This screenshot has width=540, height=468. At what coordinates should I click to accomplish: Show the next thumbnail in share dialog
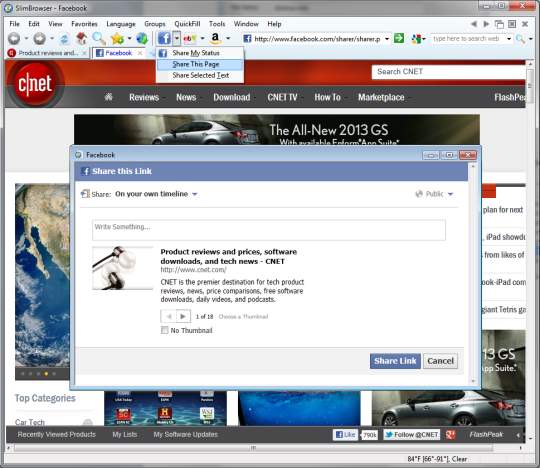click(x=183, y=316)
